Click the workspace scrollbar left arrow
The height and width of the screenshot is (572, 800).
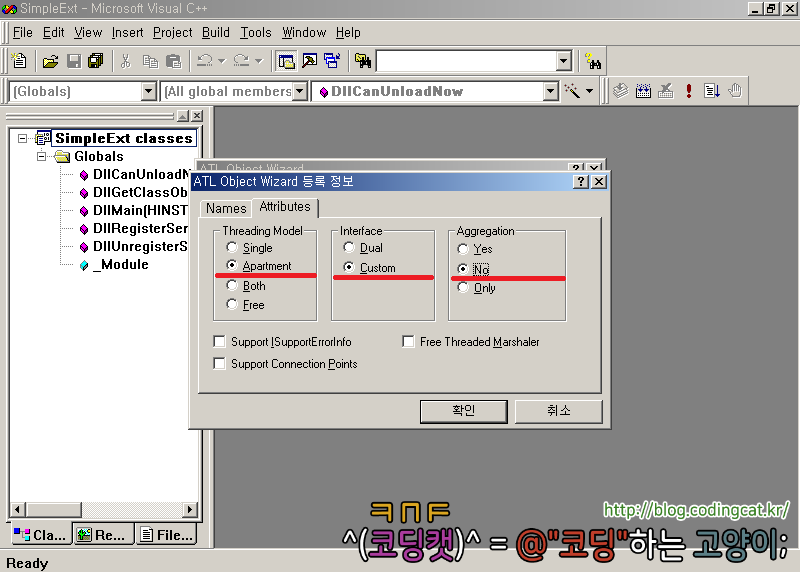click(17, 509)
